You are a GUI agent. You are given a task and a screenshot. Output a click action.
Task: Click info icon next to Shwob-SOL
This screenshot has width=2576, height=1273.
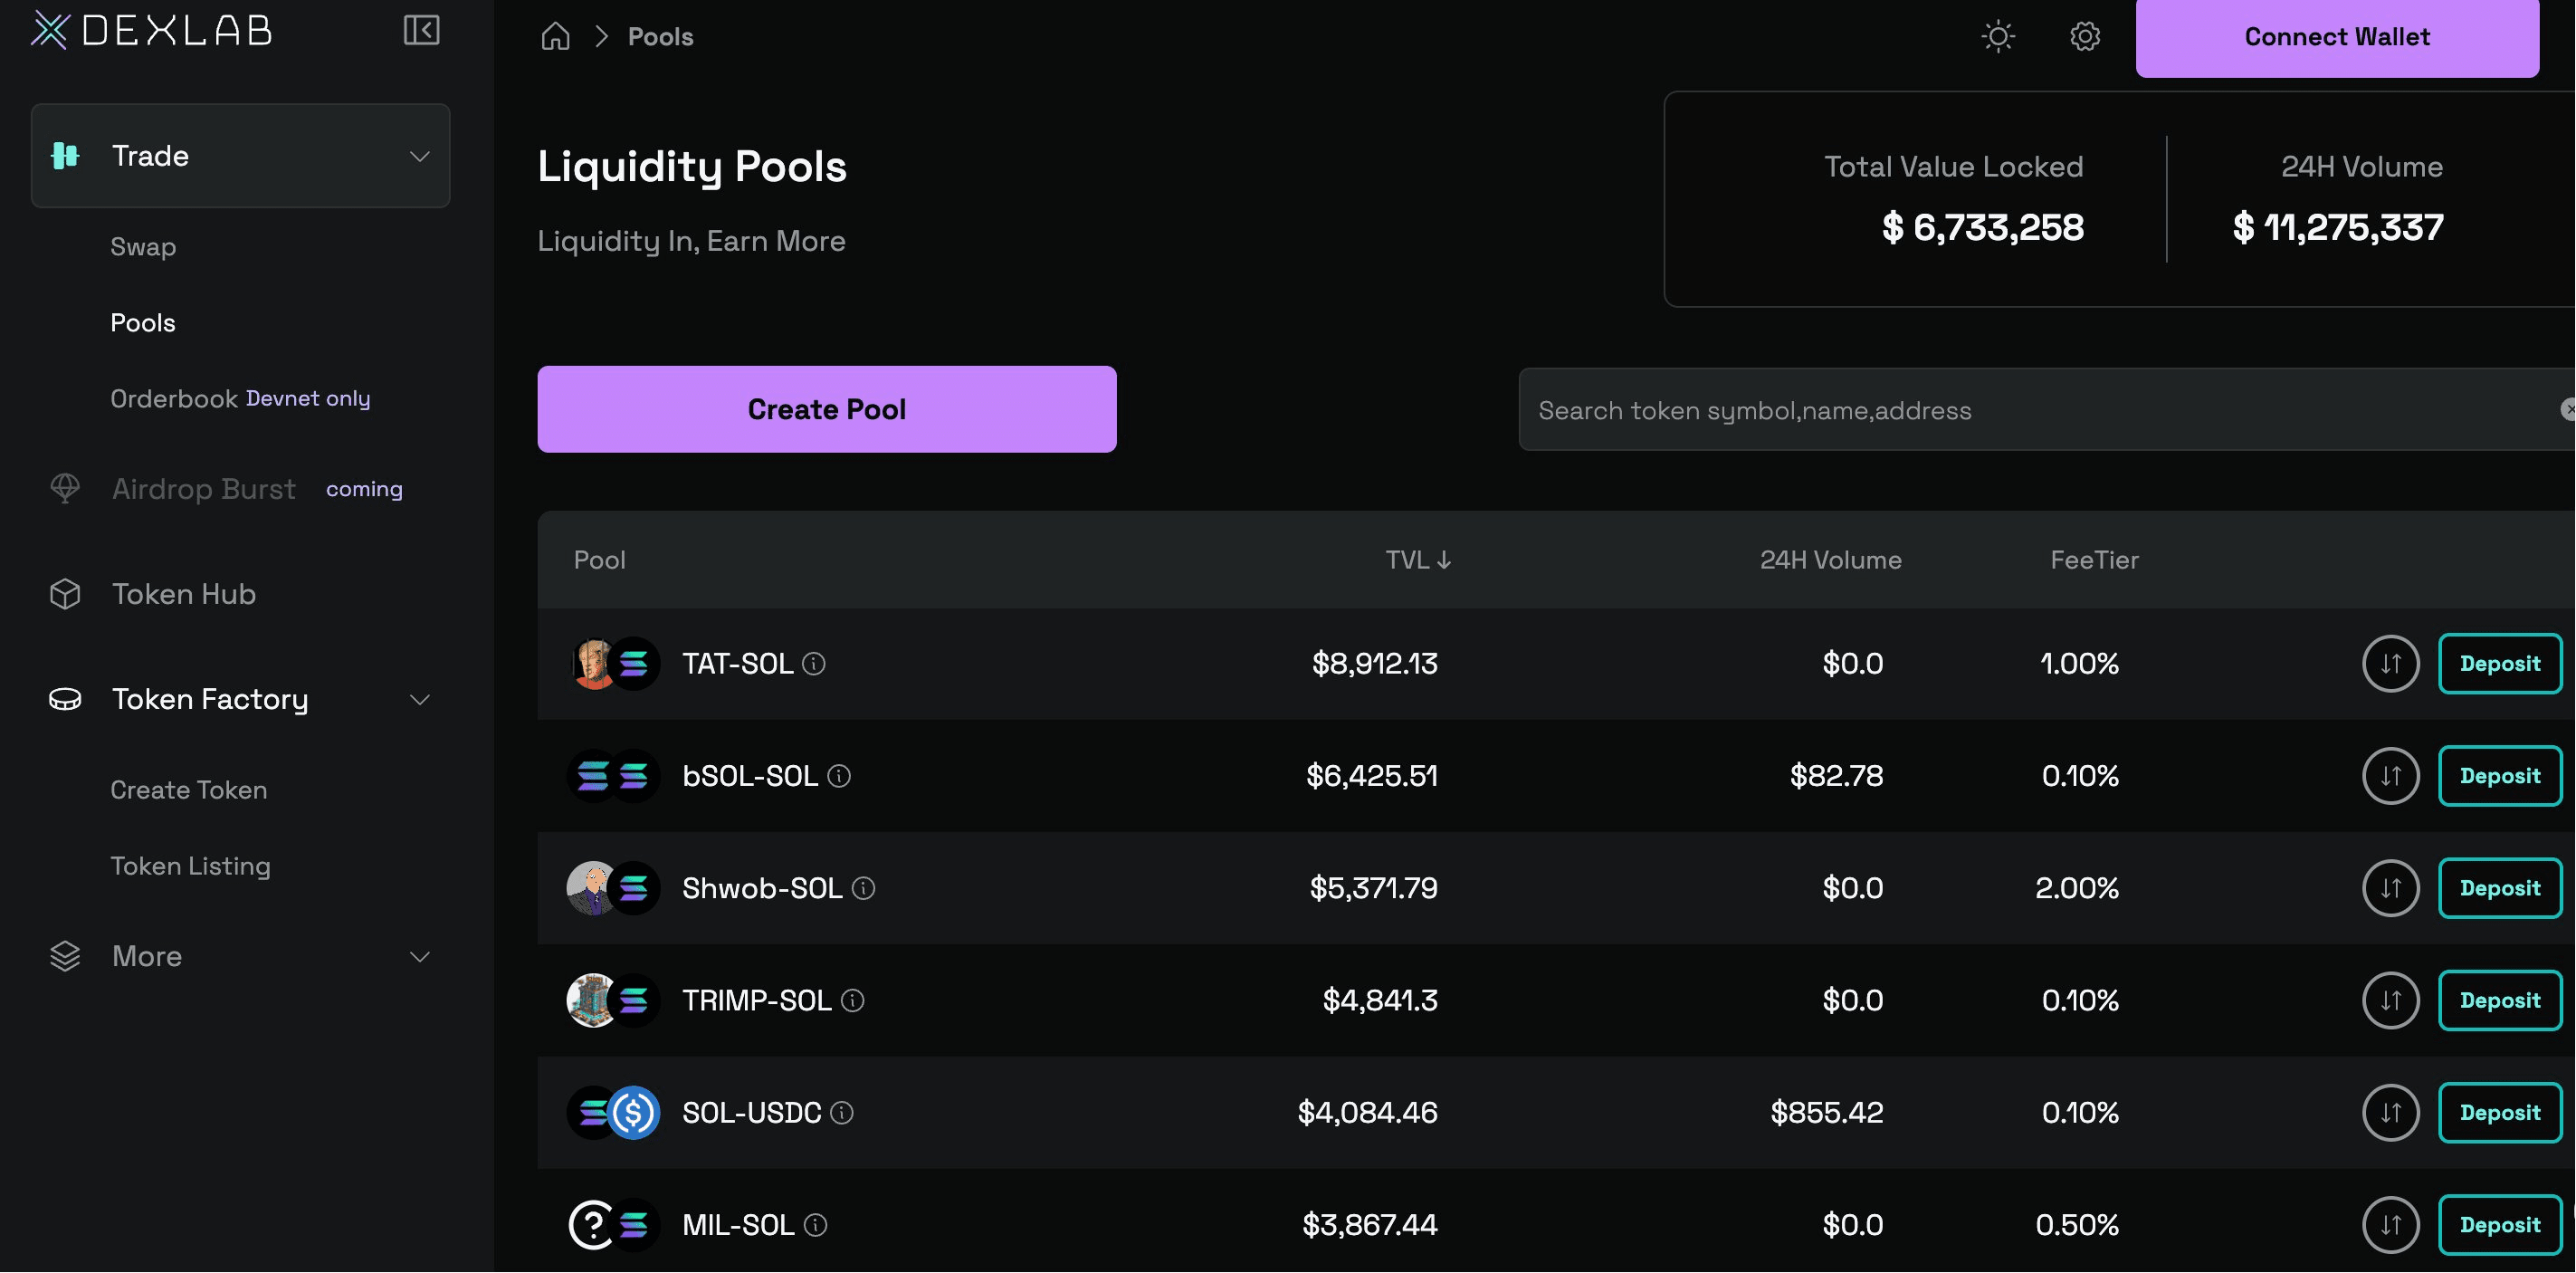coord(864,888)
